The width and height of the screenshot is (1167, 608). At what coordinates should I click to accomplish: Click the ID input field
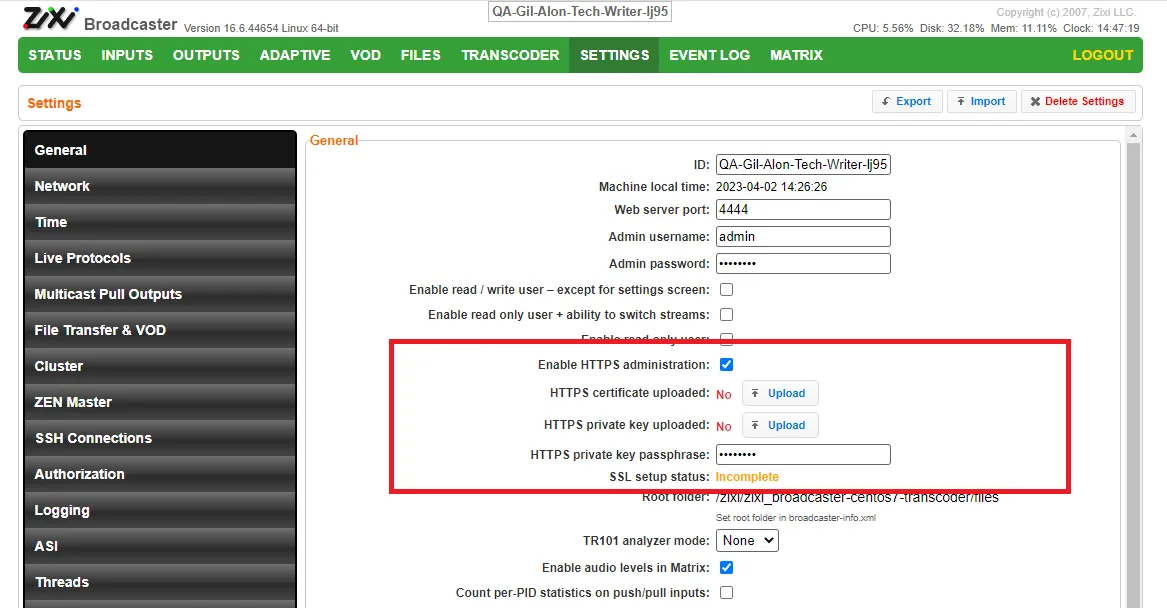coord(803,164)
